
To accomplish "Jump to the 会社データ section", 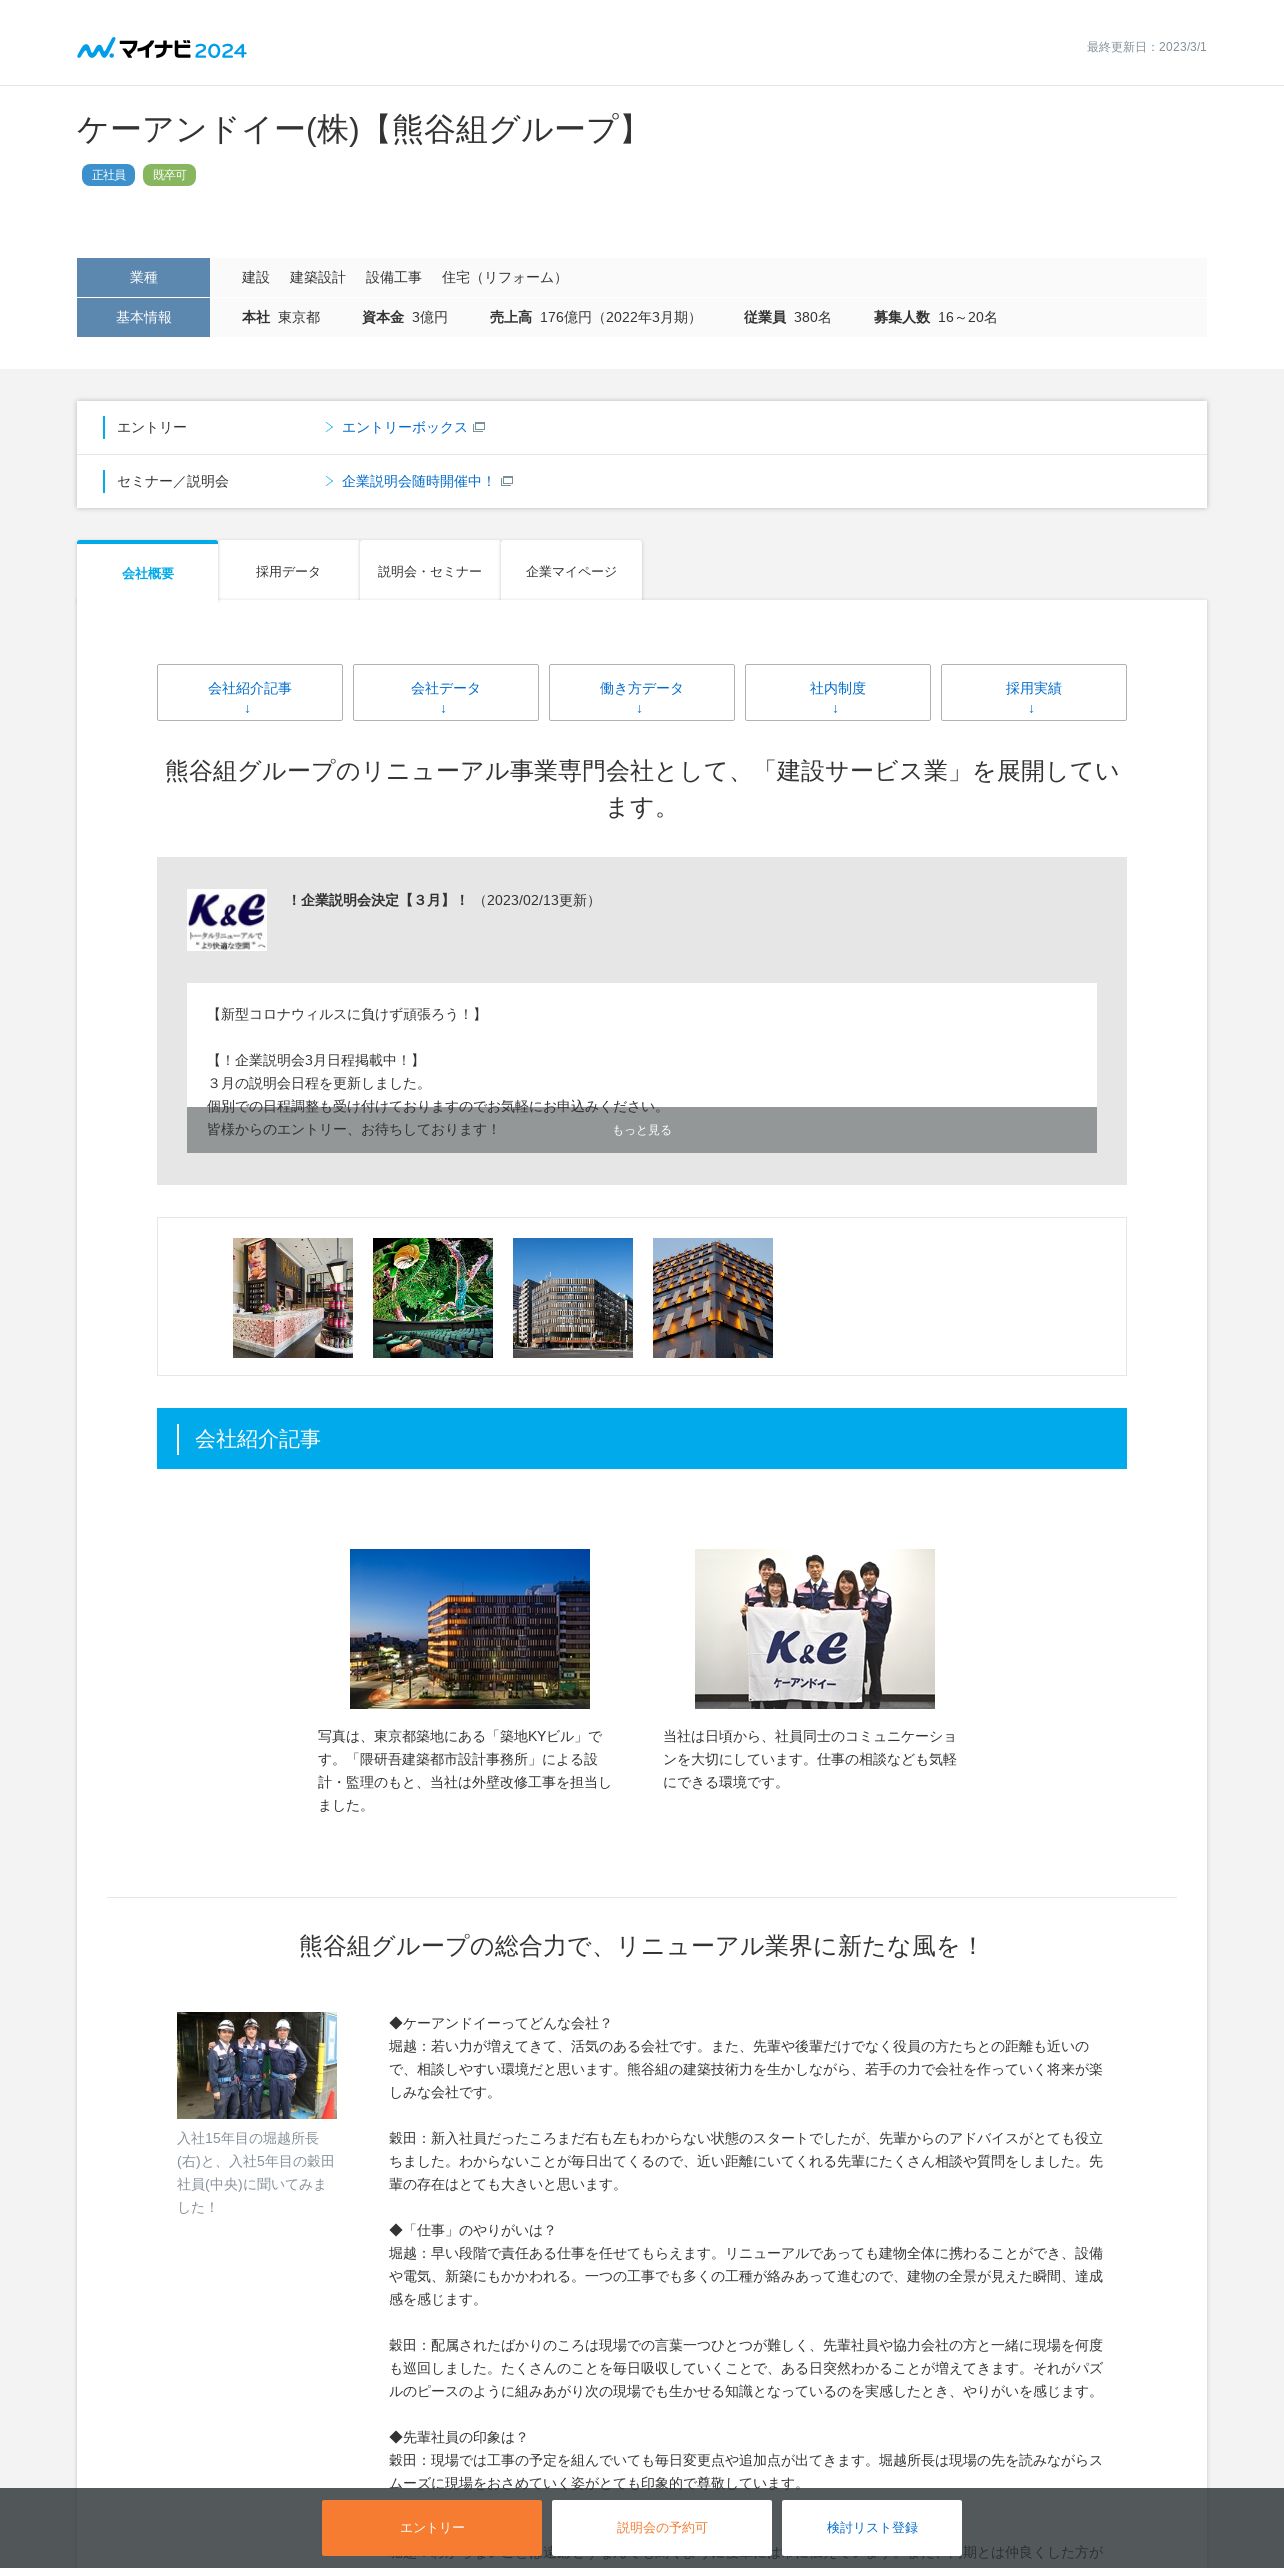I will tap(446, 692).
